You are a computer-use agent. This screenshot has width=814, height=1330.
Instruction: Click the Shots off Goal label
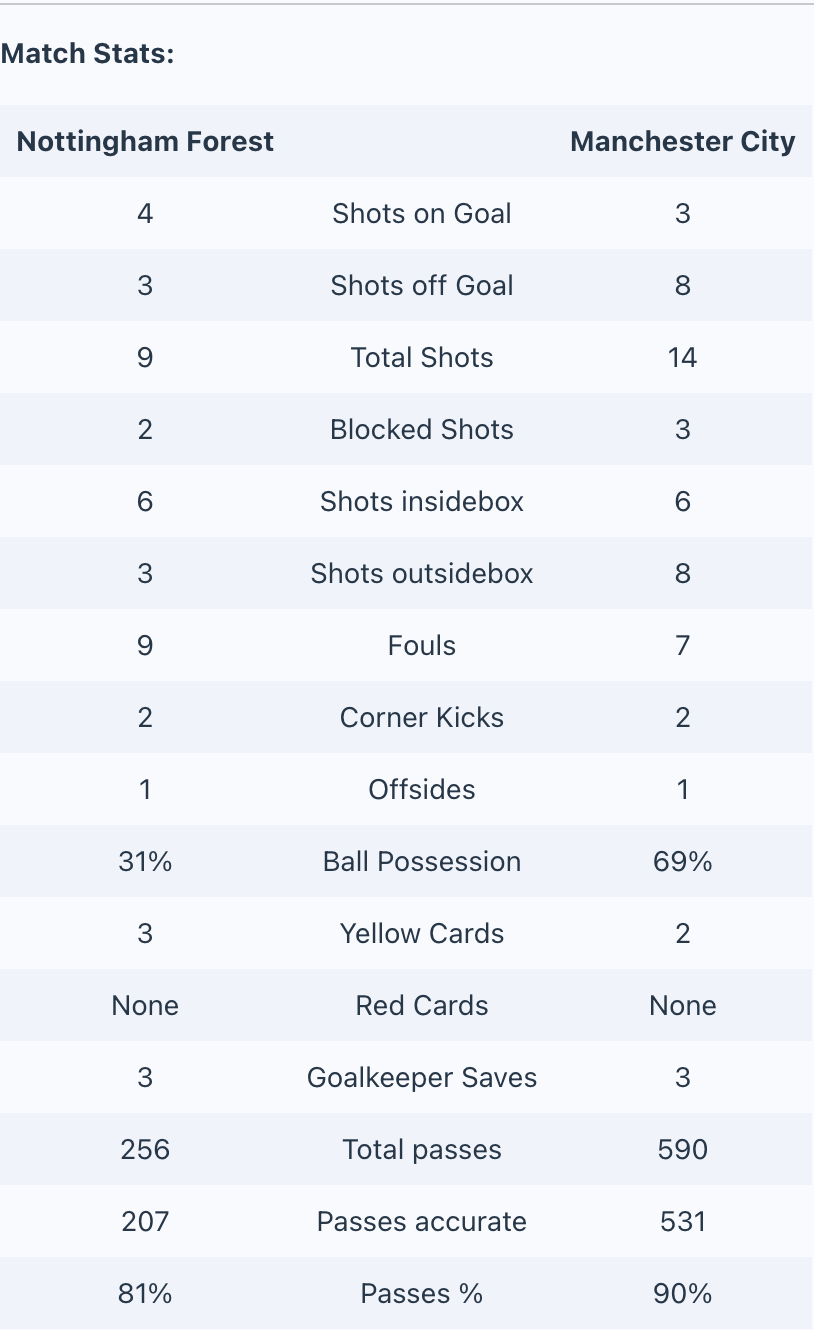[x=422, y=285]
